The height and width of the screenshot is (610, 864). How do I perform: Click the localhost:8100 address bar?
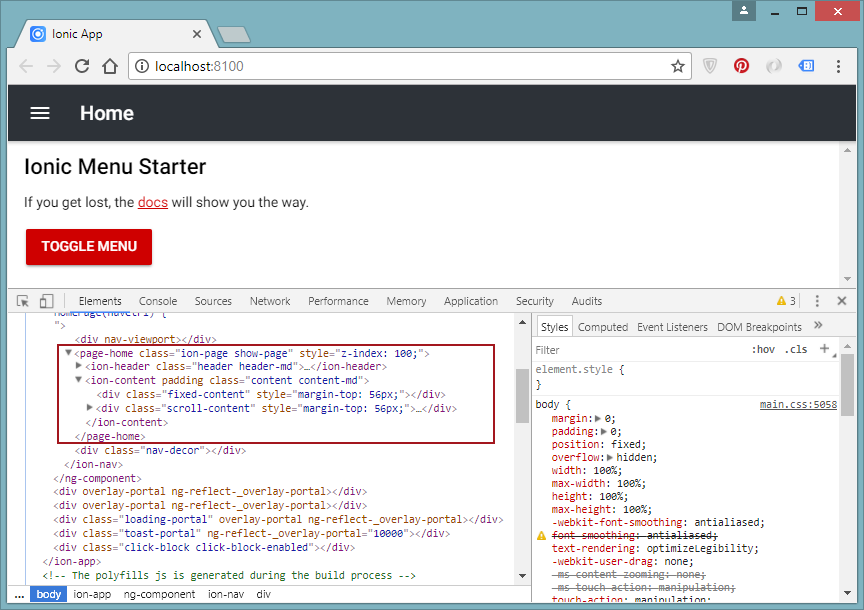[x=409, y=66]
